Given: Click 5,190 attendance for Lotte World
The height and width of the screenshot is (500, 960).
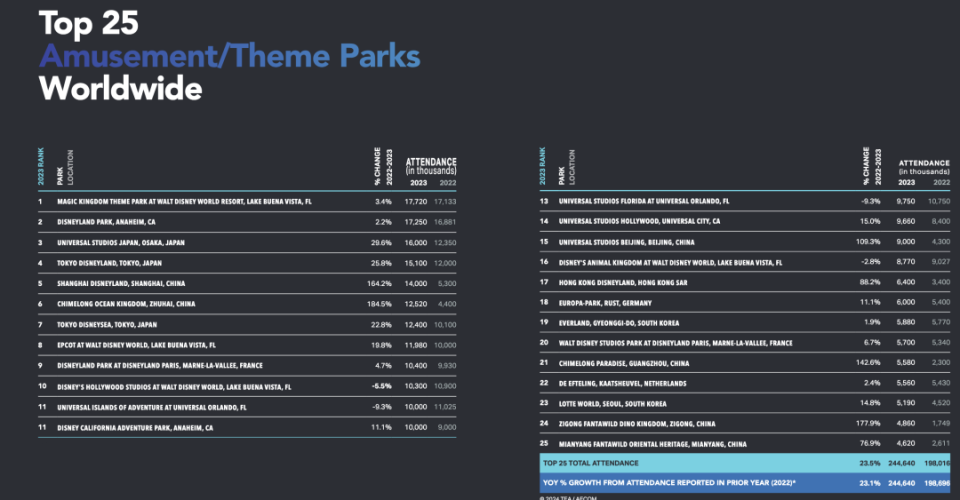Looking at the screenshot, I should point(906,403).
